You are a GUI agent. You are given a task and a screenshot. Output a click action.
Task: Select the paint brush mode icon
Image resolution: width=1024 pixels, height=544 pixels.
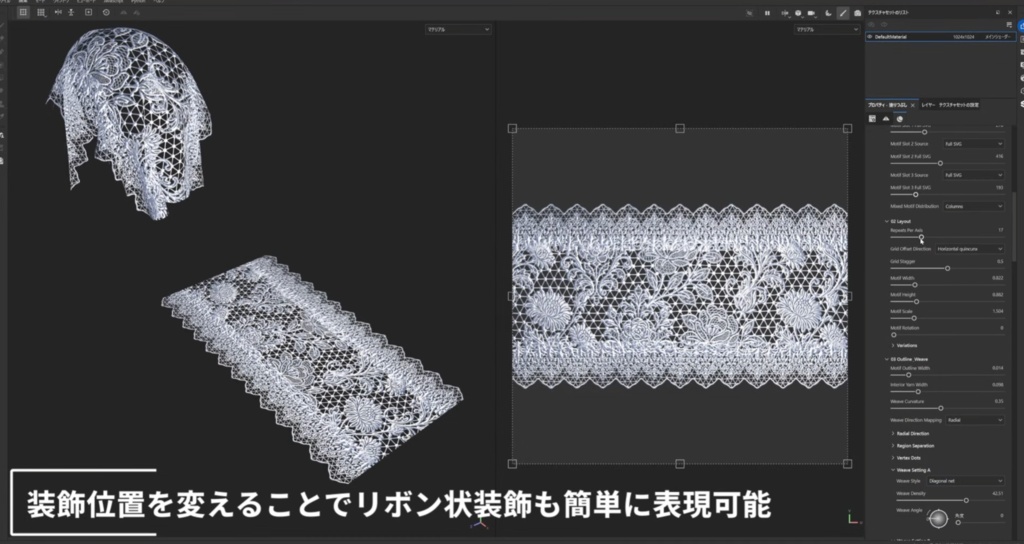[842, 13]
